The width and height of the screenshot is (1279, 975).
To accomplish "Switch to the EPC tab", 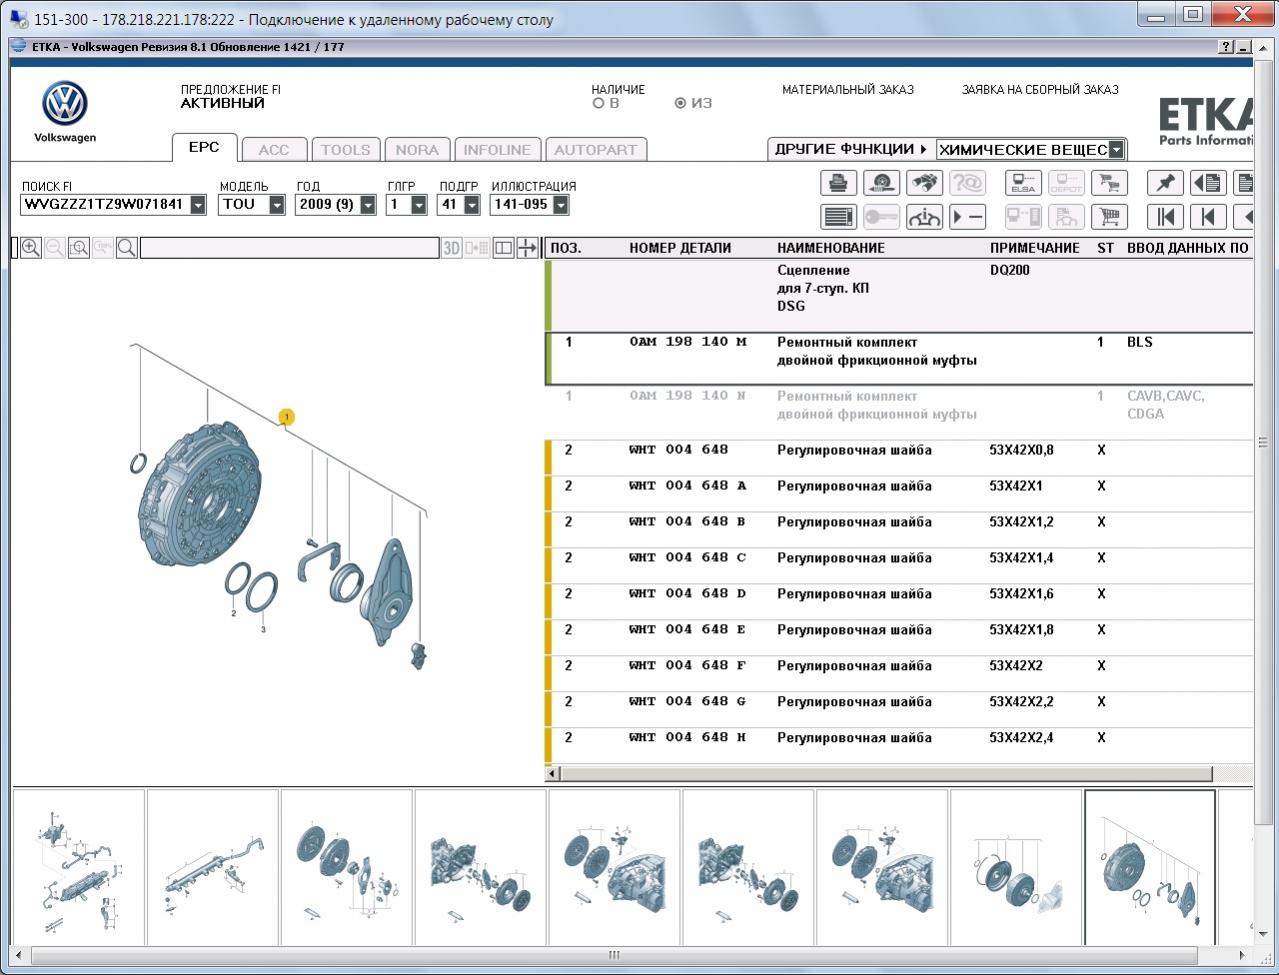I will tap(204, 148).
